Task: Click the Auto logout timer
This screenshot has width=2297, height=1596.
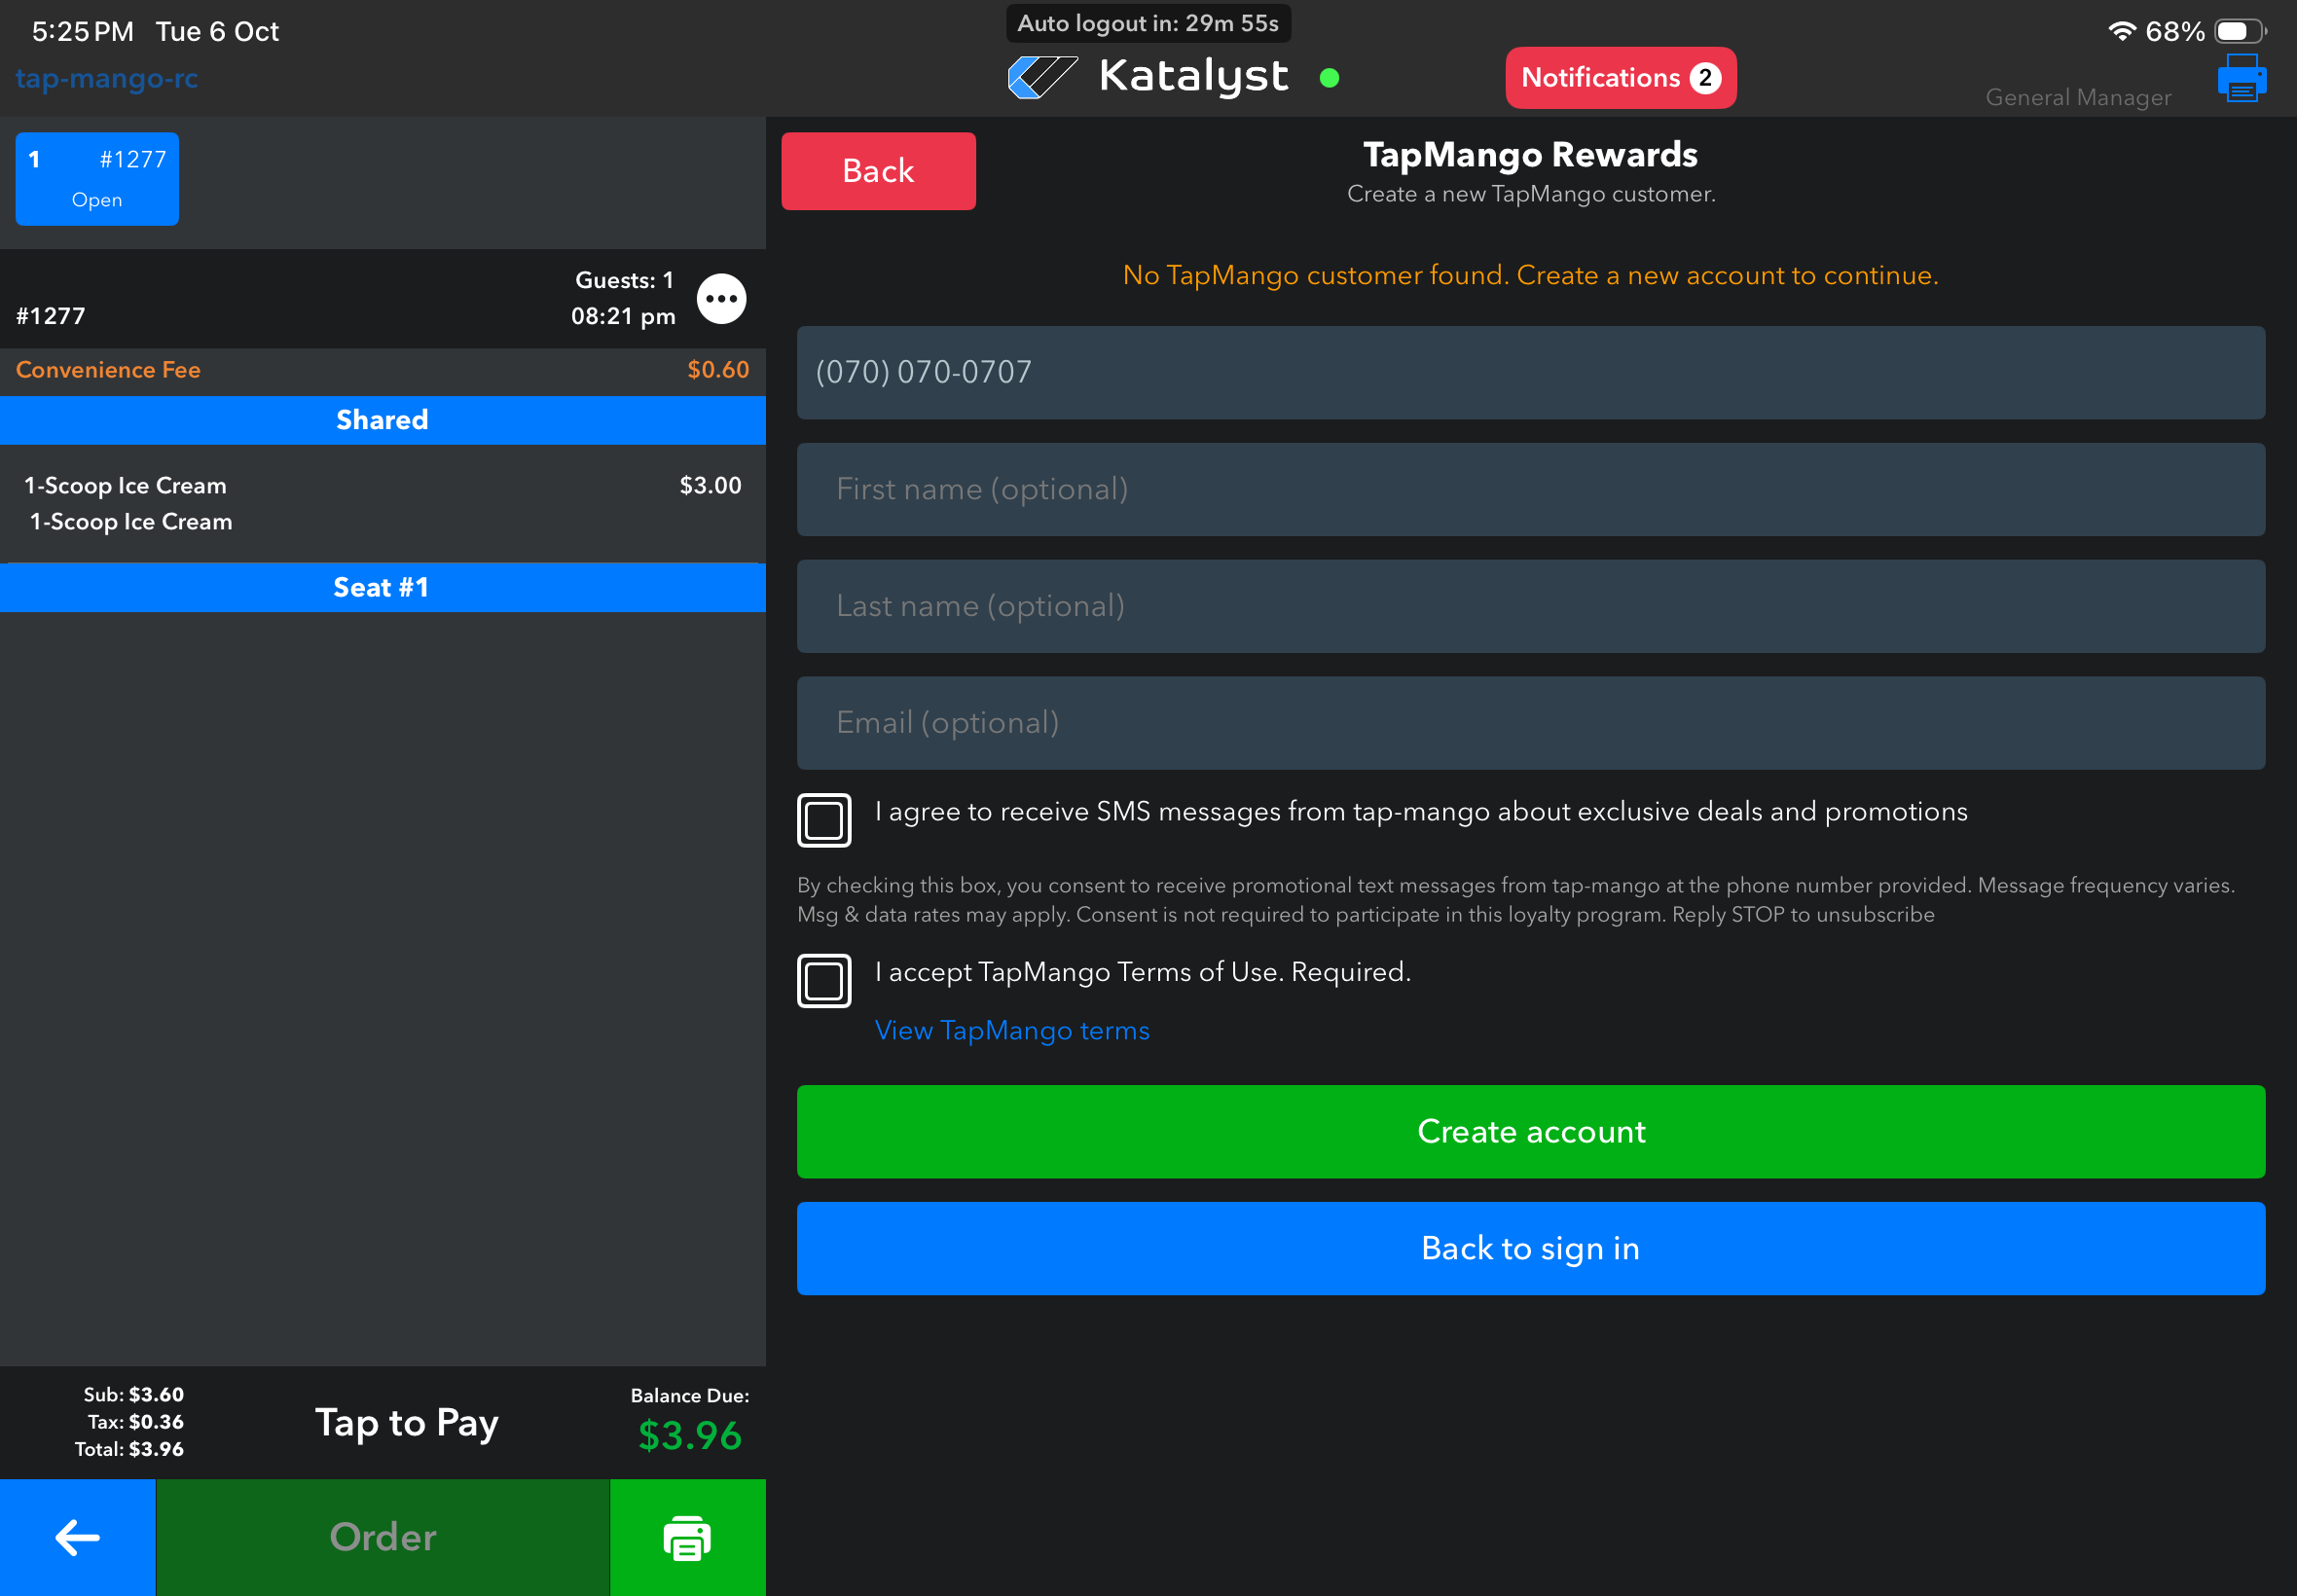Action: [1148, 23]
